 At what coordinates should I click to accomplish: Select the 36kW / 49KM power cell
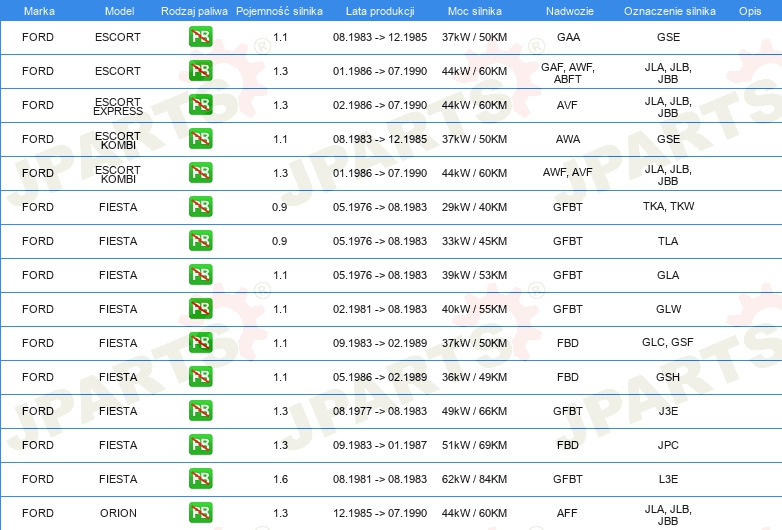pos(474,377)
